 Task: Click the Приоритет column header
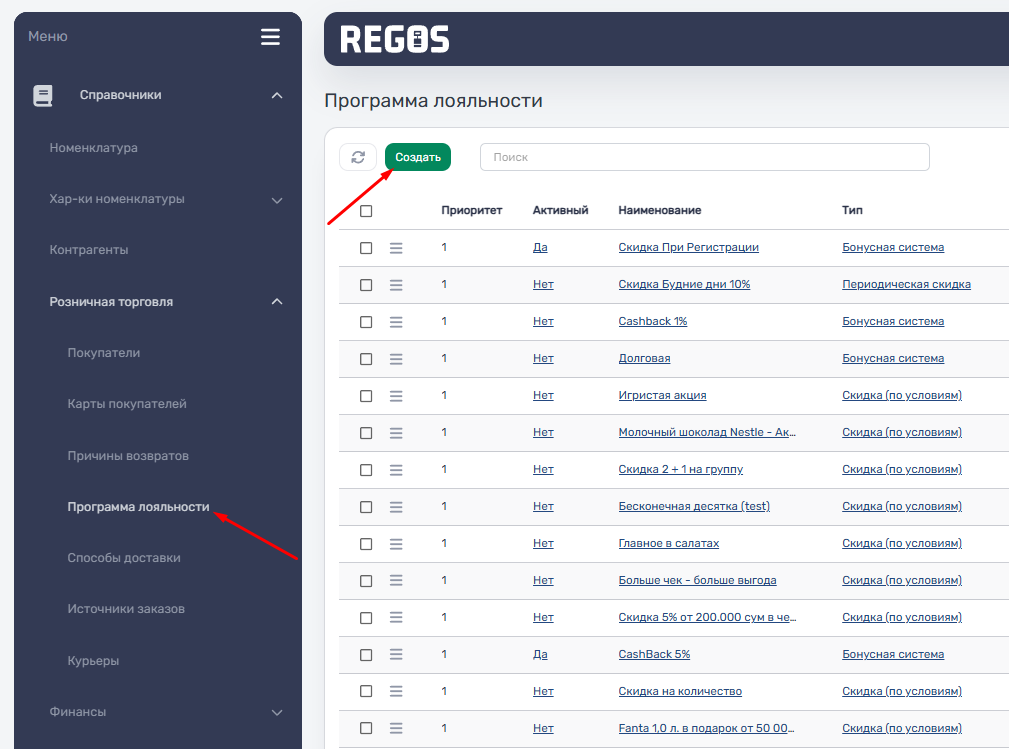pos(471,211)
